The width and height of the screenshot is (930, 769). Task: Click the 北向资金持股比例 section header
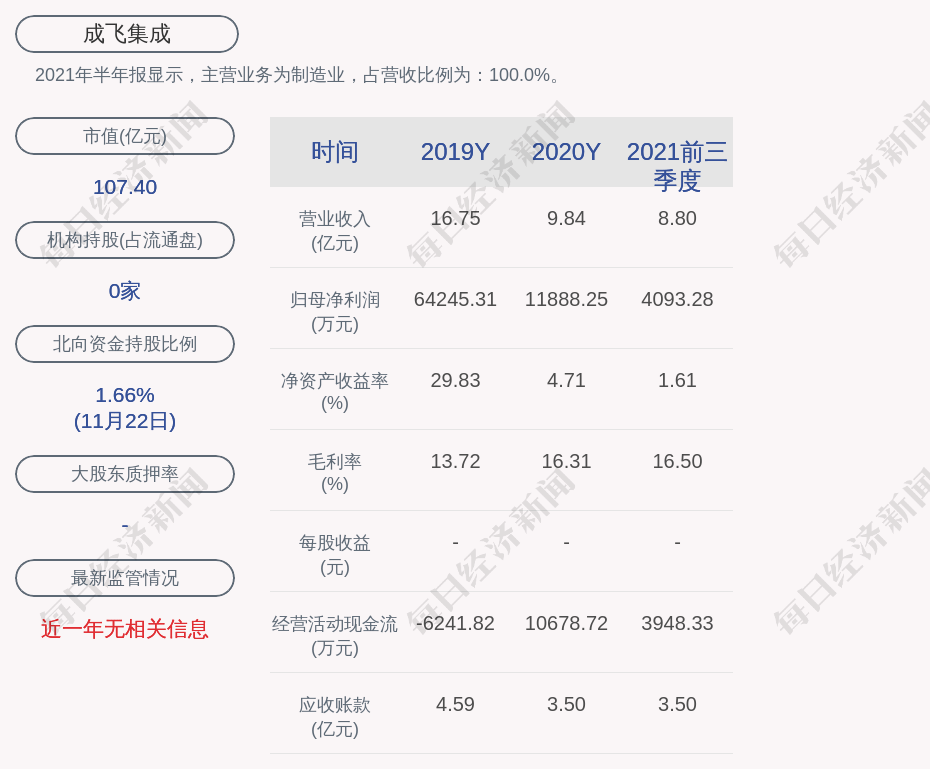[124, 344]
